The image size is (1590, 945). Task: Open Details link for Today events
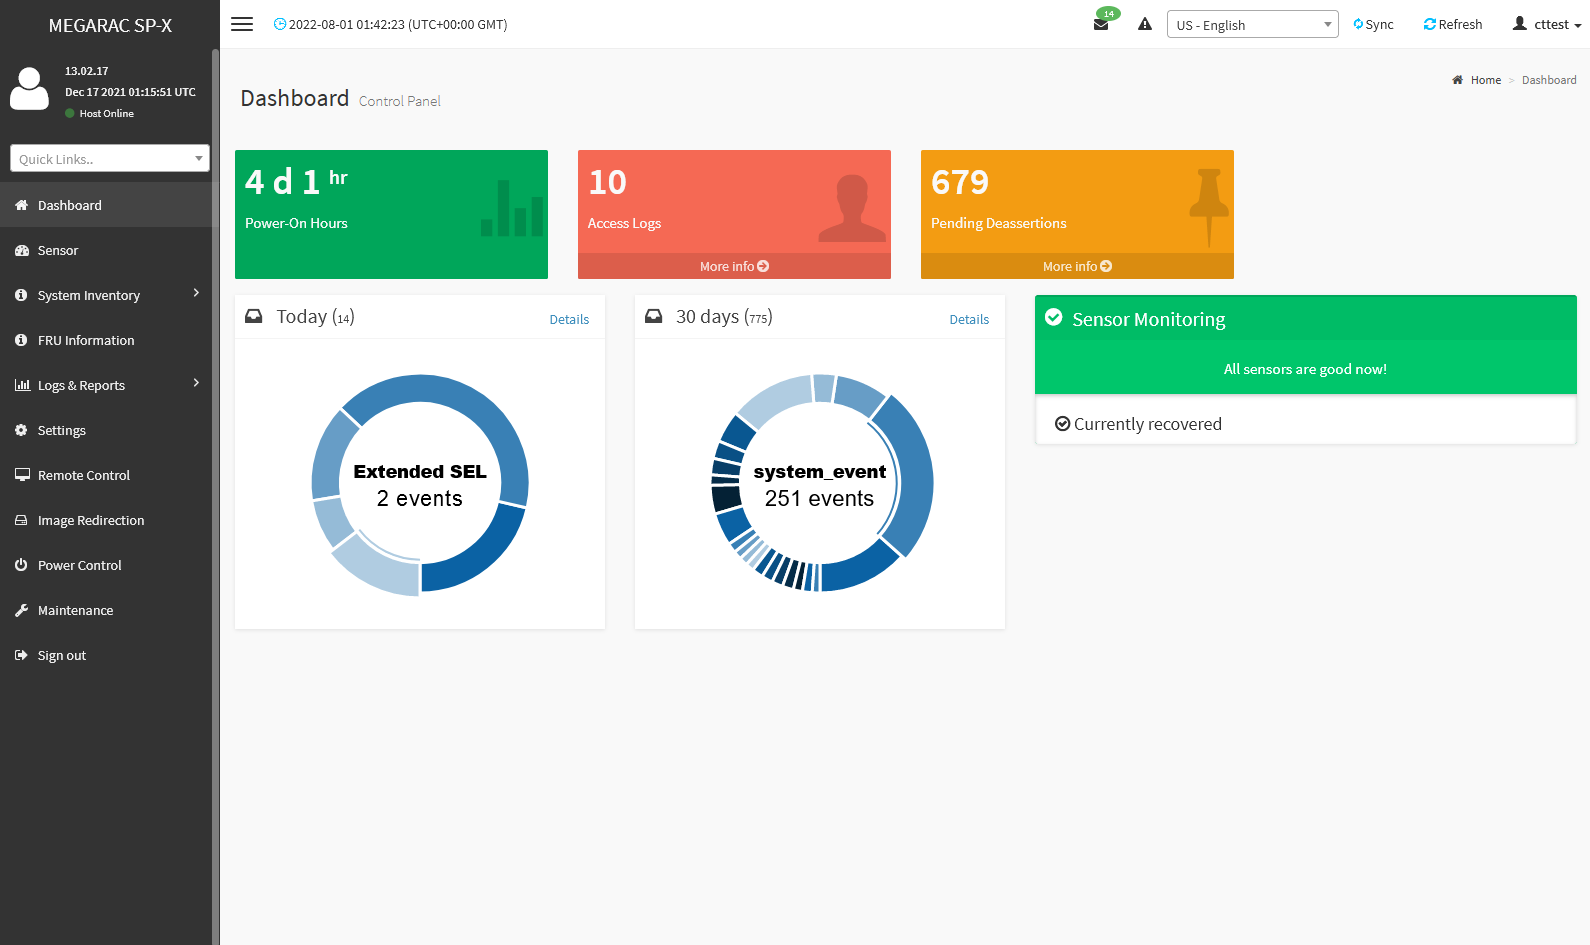coord(569,320)
